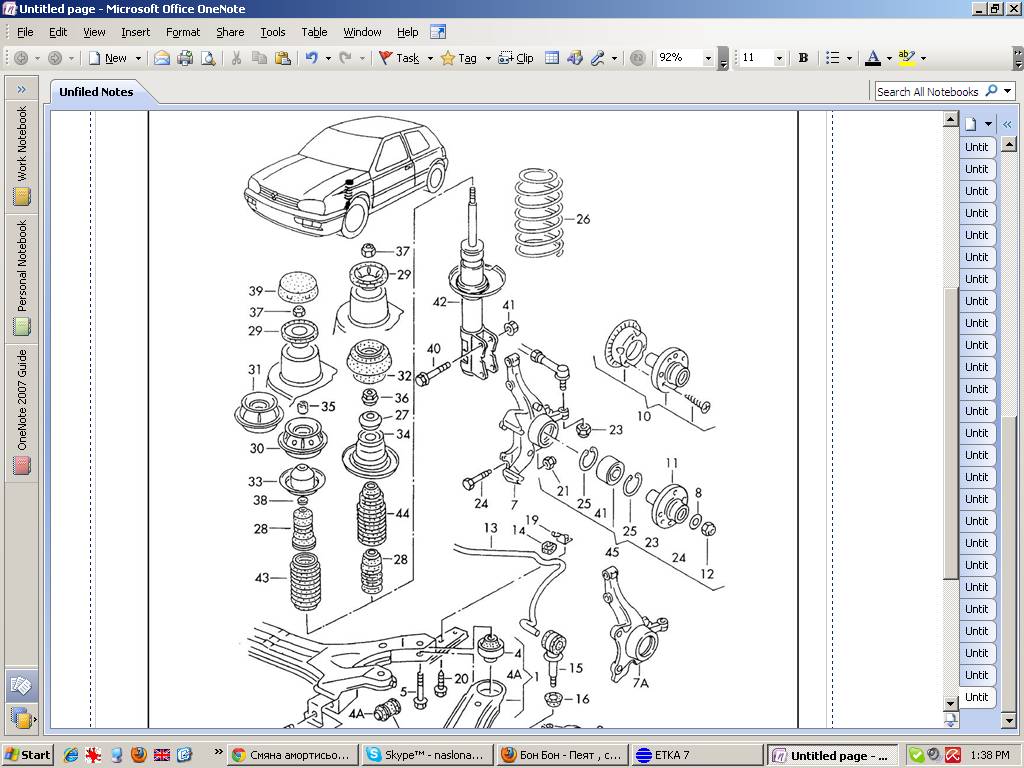Toggle Bold formatting button
This screenshot has height=768, width=1024.
click(803, 58)
